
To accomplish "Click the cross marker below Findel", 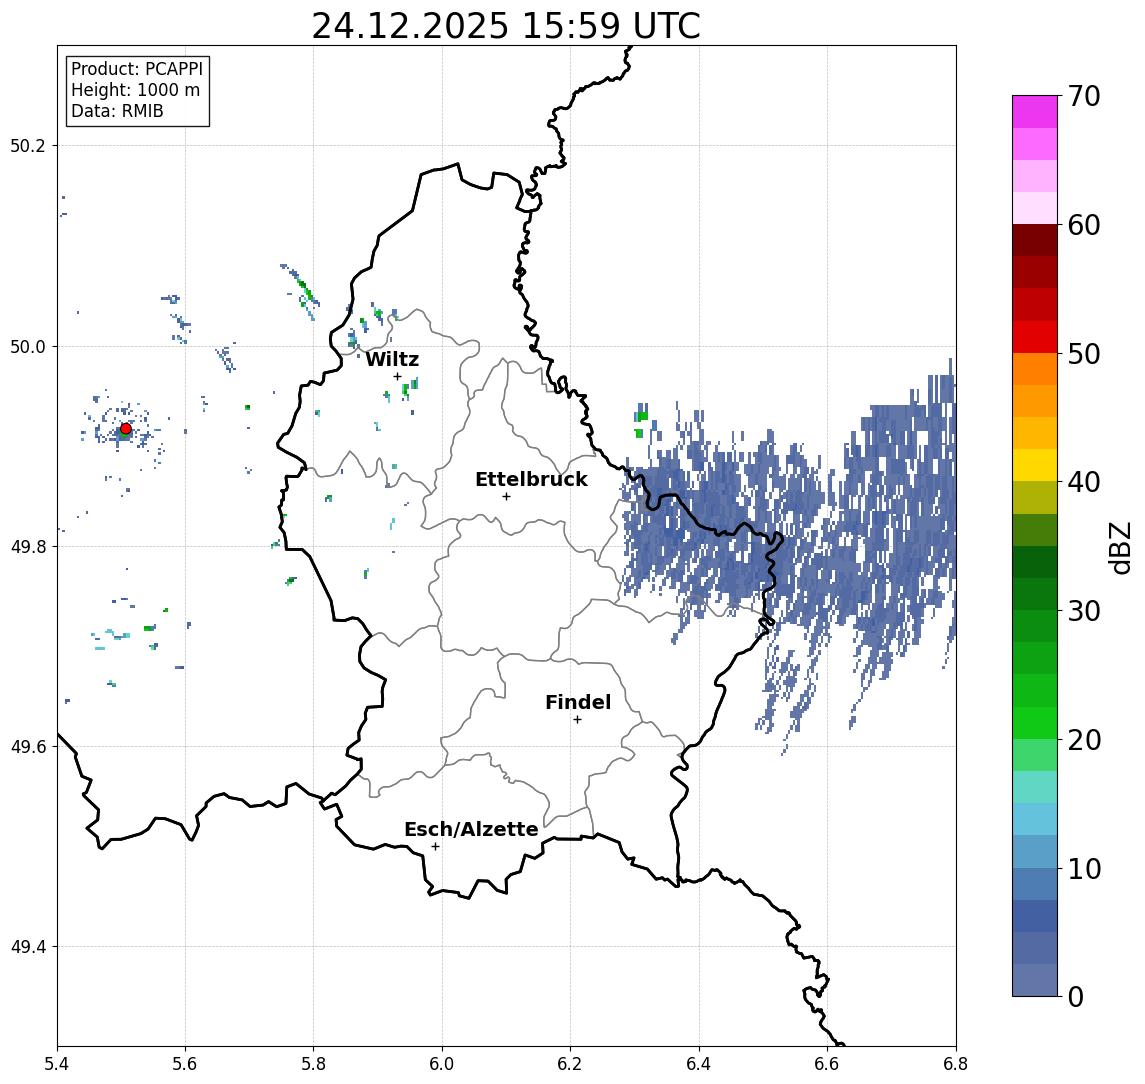I will pos(577,720).
